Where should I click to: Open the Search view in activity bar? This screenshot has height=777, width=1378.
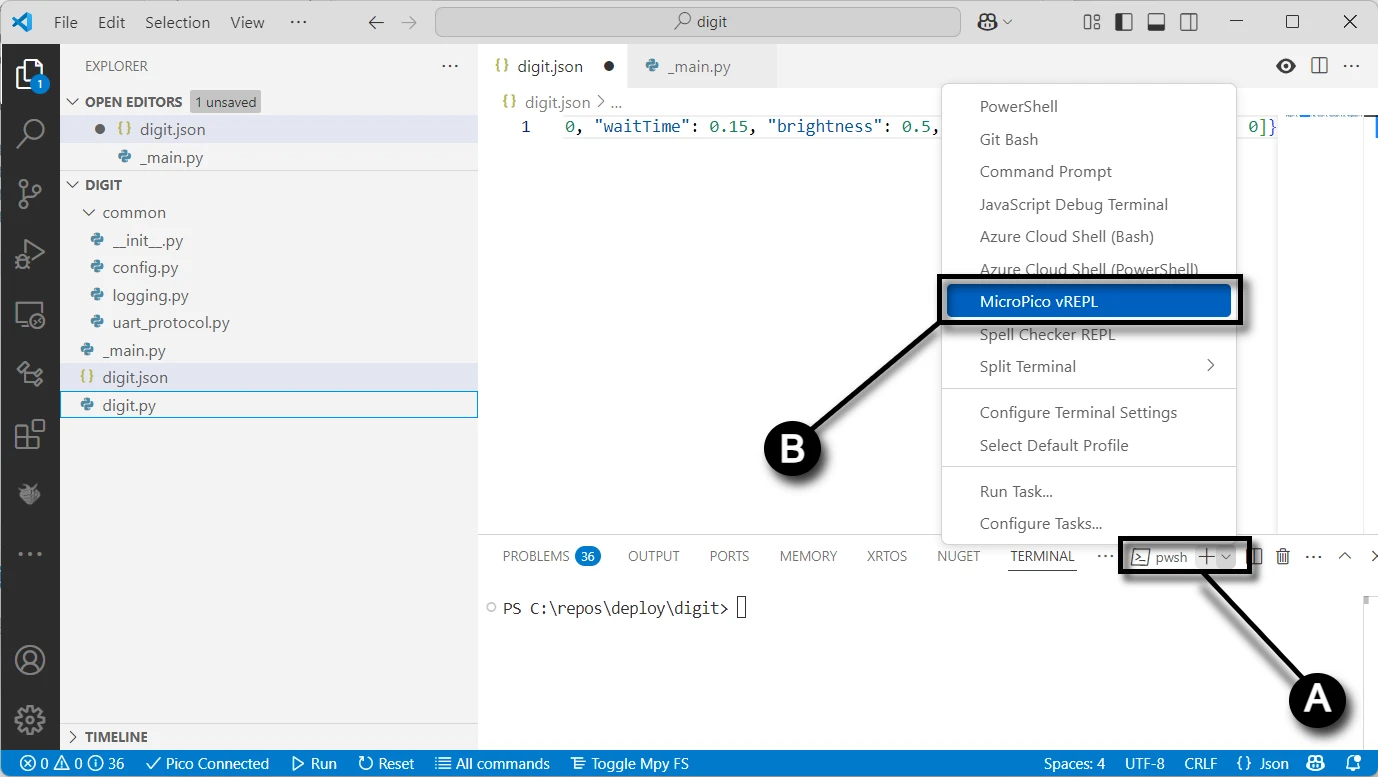30,133
